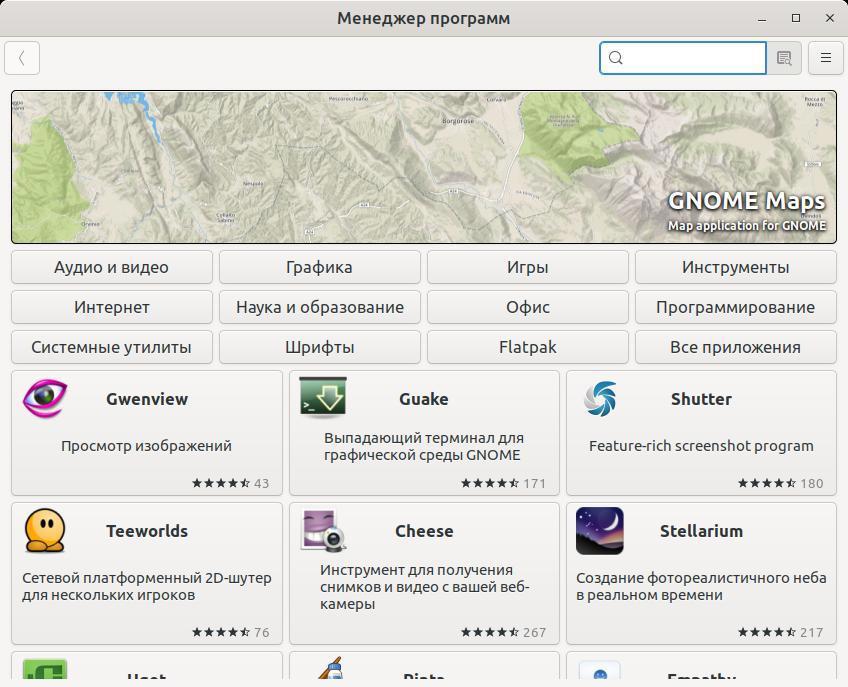848x687 pixels.
Task: Open the Графика category
Action: [320, 267]
